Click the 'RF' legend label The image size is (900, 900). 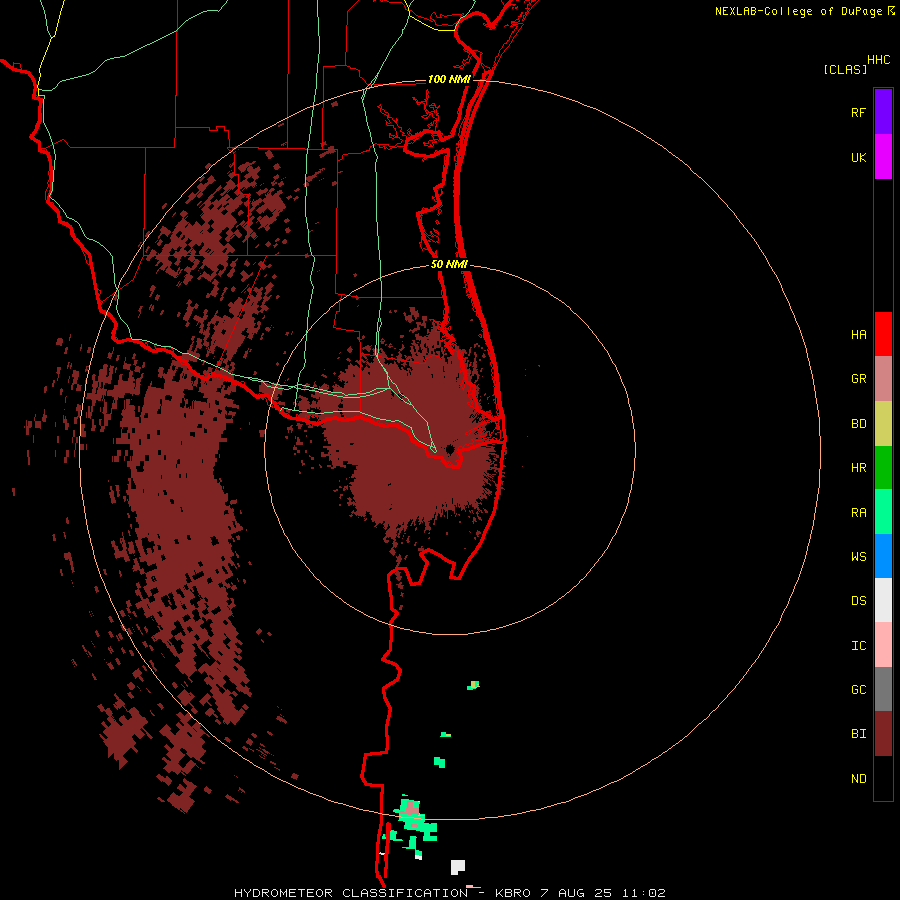pyautogui.click(x=858, y=113)
